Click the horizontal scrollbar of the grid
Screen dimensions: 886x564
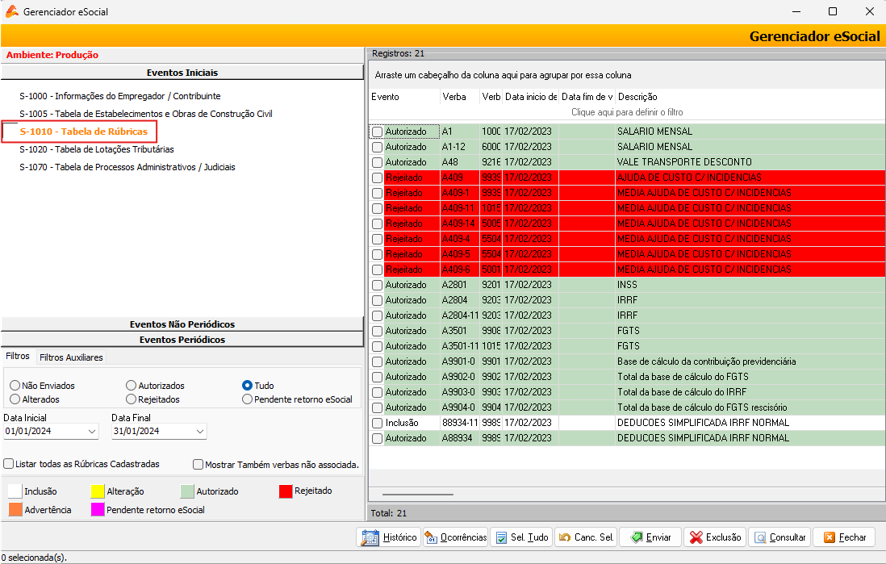coord(418,494)
